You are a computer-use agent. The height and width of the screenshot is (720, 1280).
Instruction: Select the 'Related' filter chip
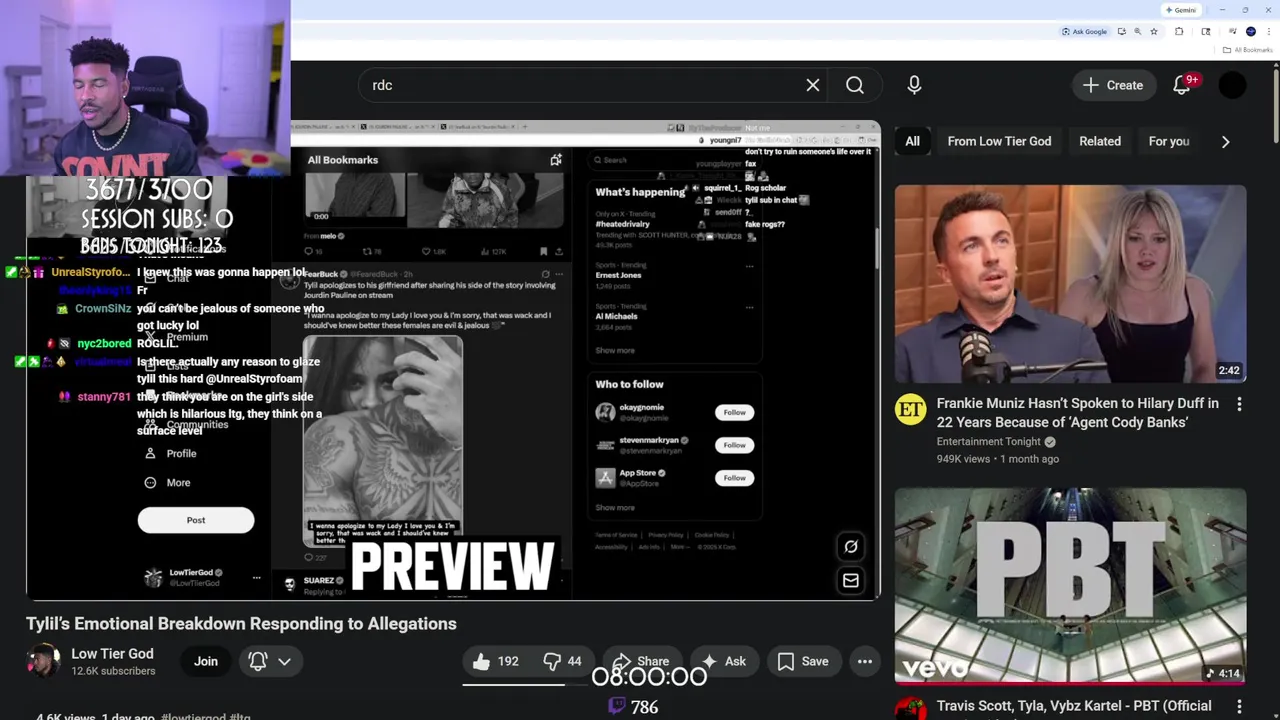[1100, 141]
